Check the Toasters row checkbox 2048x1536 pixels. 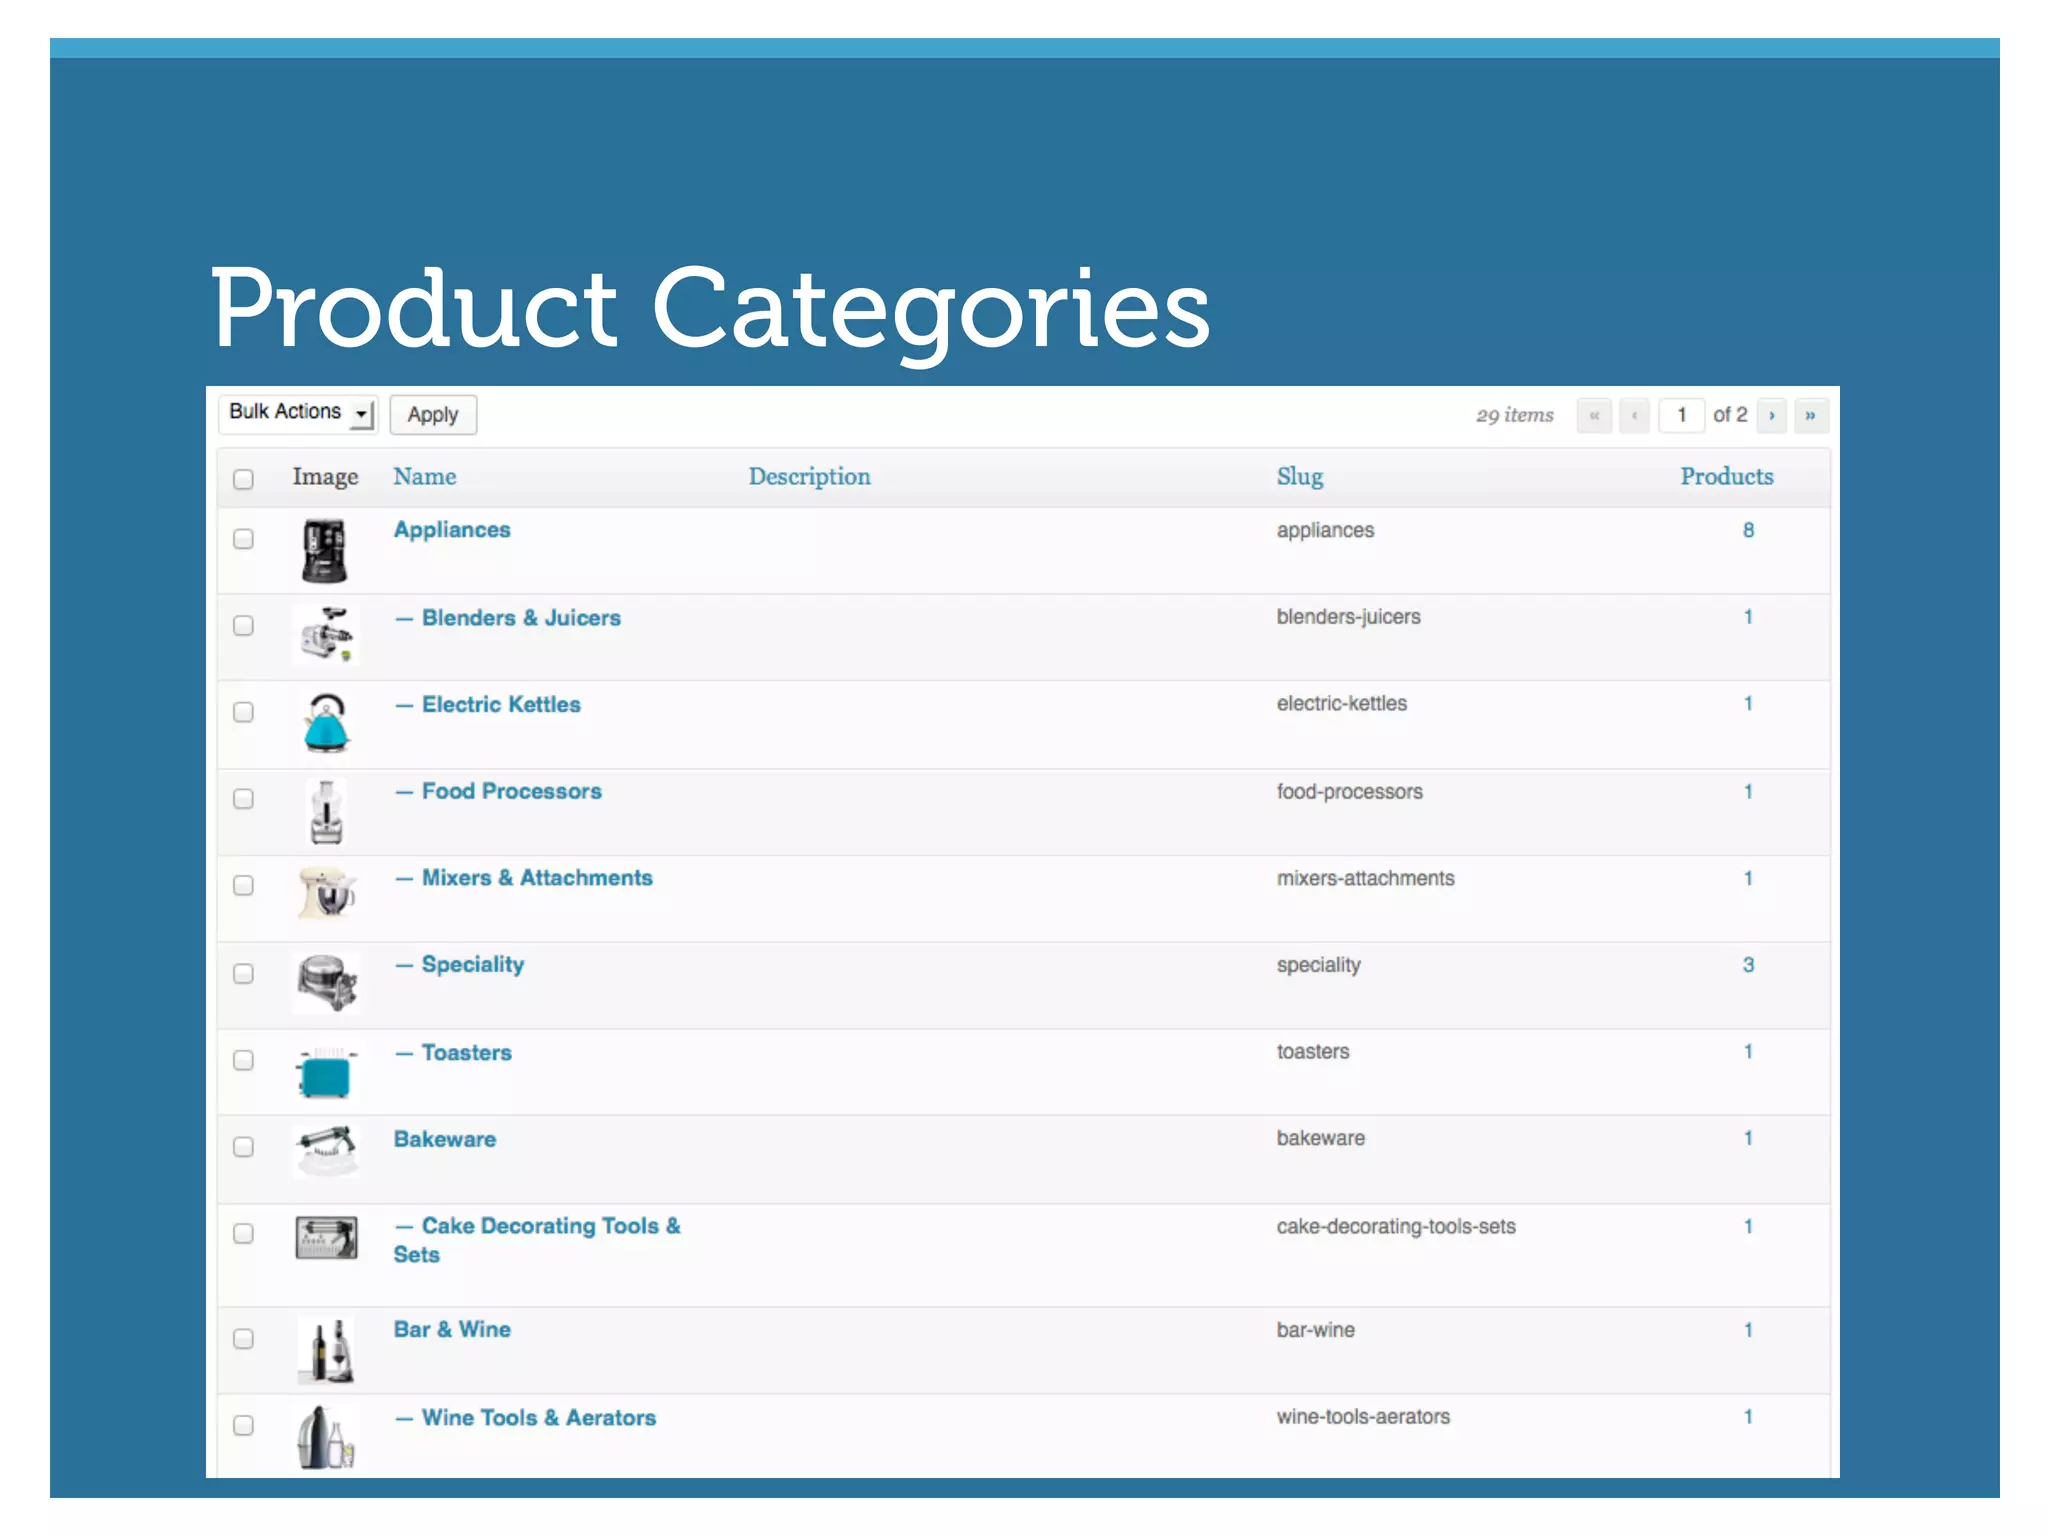[243, 1060]
